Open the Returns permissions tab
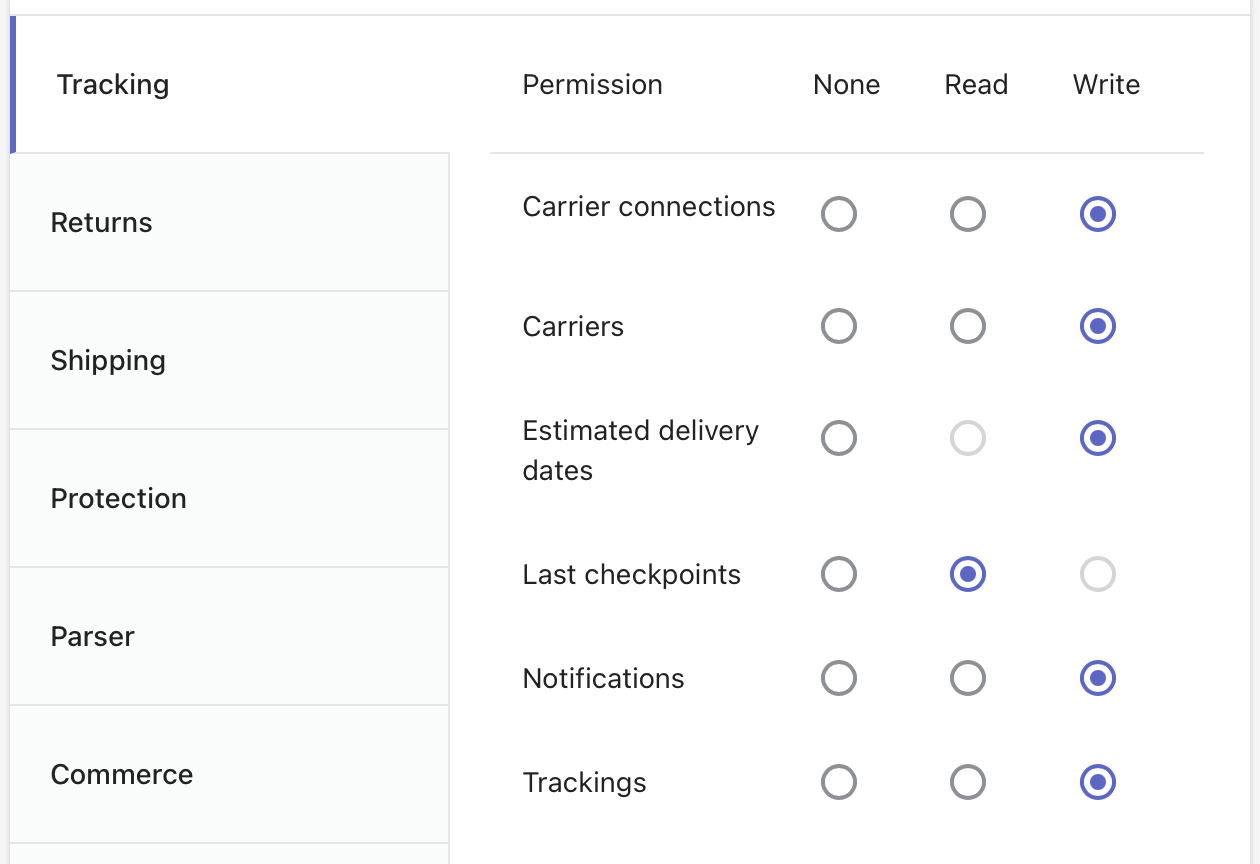 coord(229,222)
